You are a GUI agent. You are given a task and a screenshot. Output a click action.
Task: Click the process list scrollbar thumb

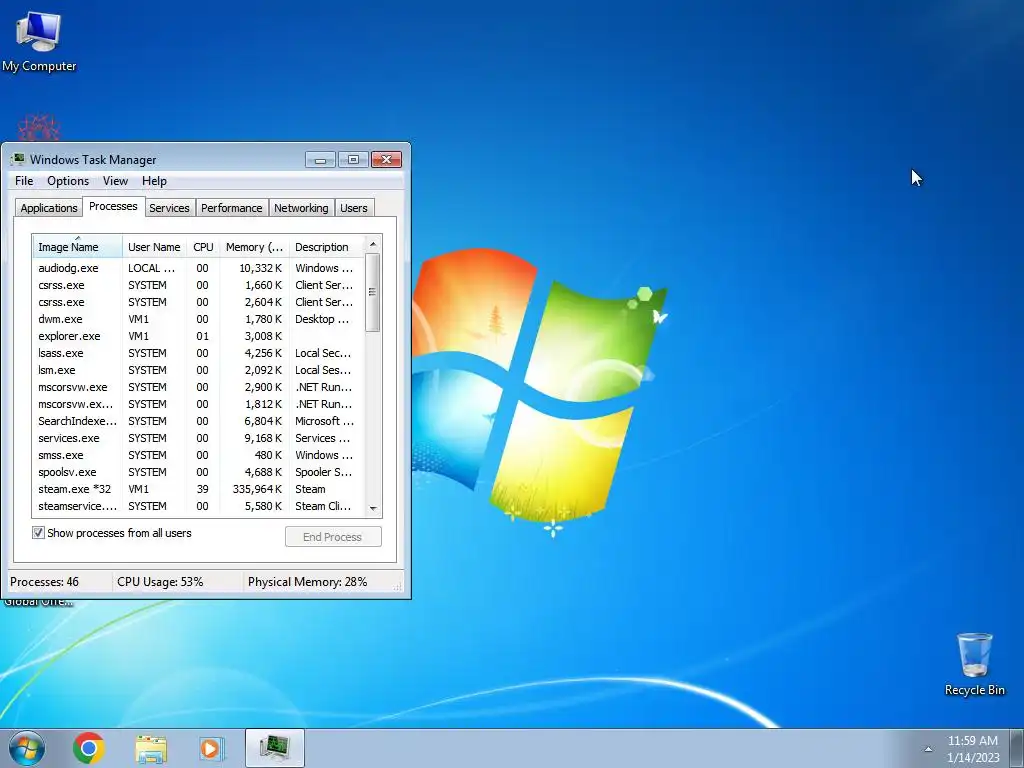point(373,293)
